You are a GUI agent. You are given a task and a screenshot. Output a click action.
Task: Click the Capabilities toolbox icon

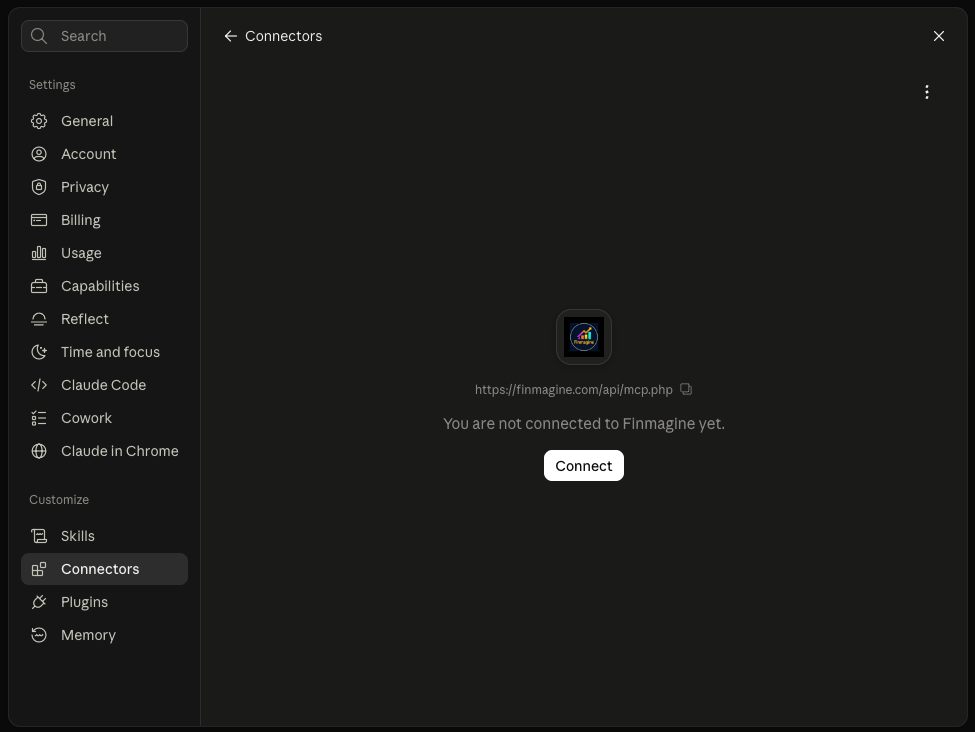39,285
